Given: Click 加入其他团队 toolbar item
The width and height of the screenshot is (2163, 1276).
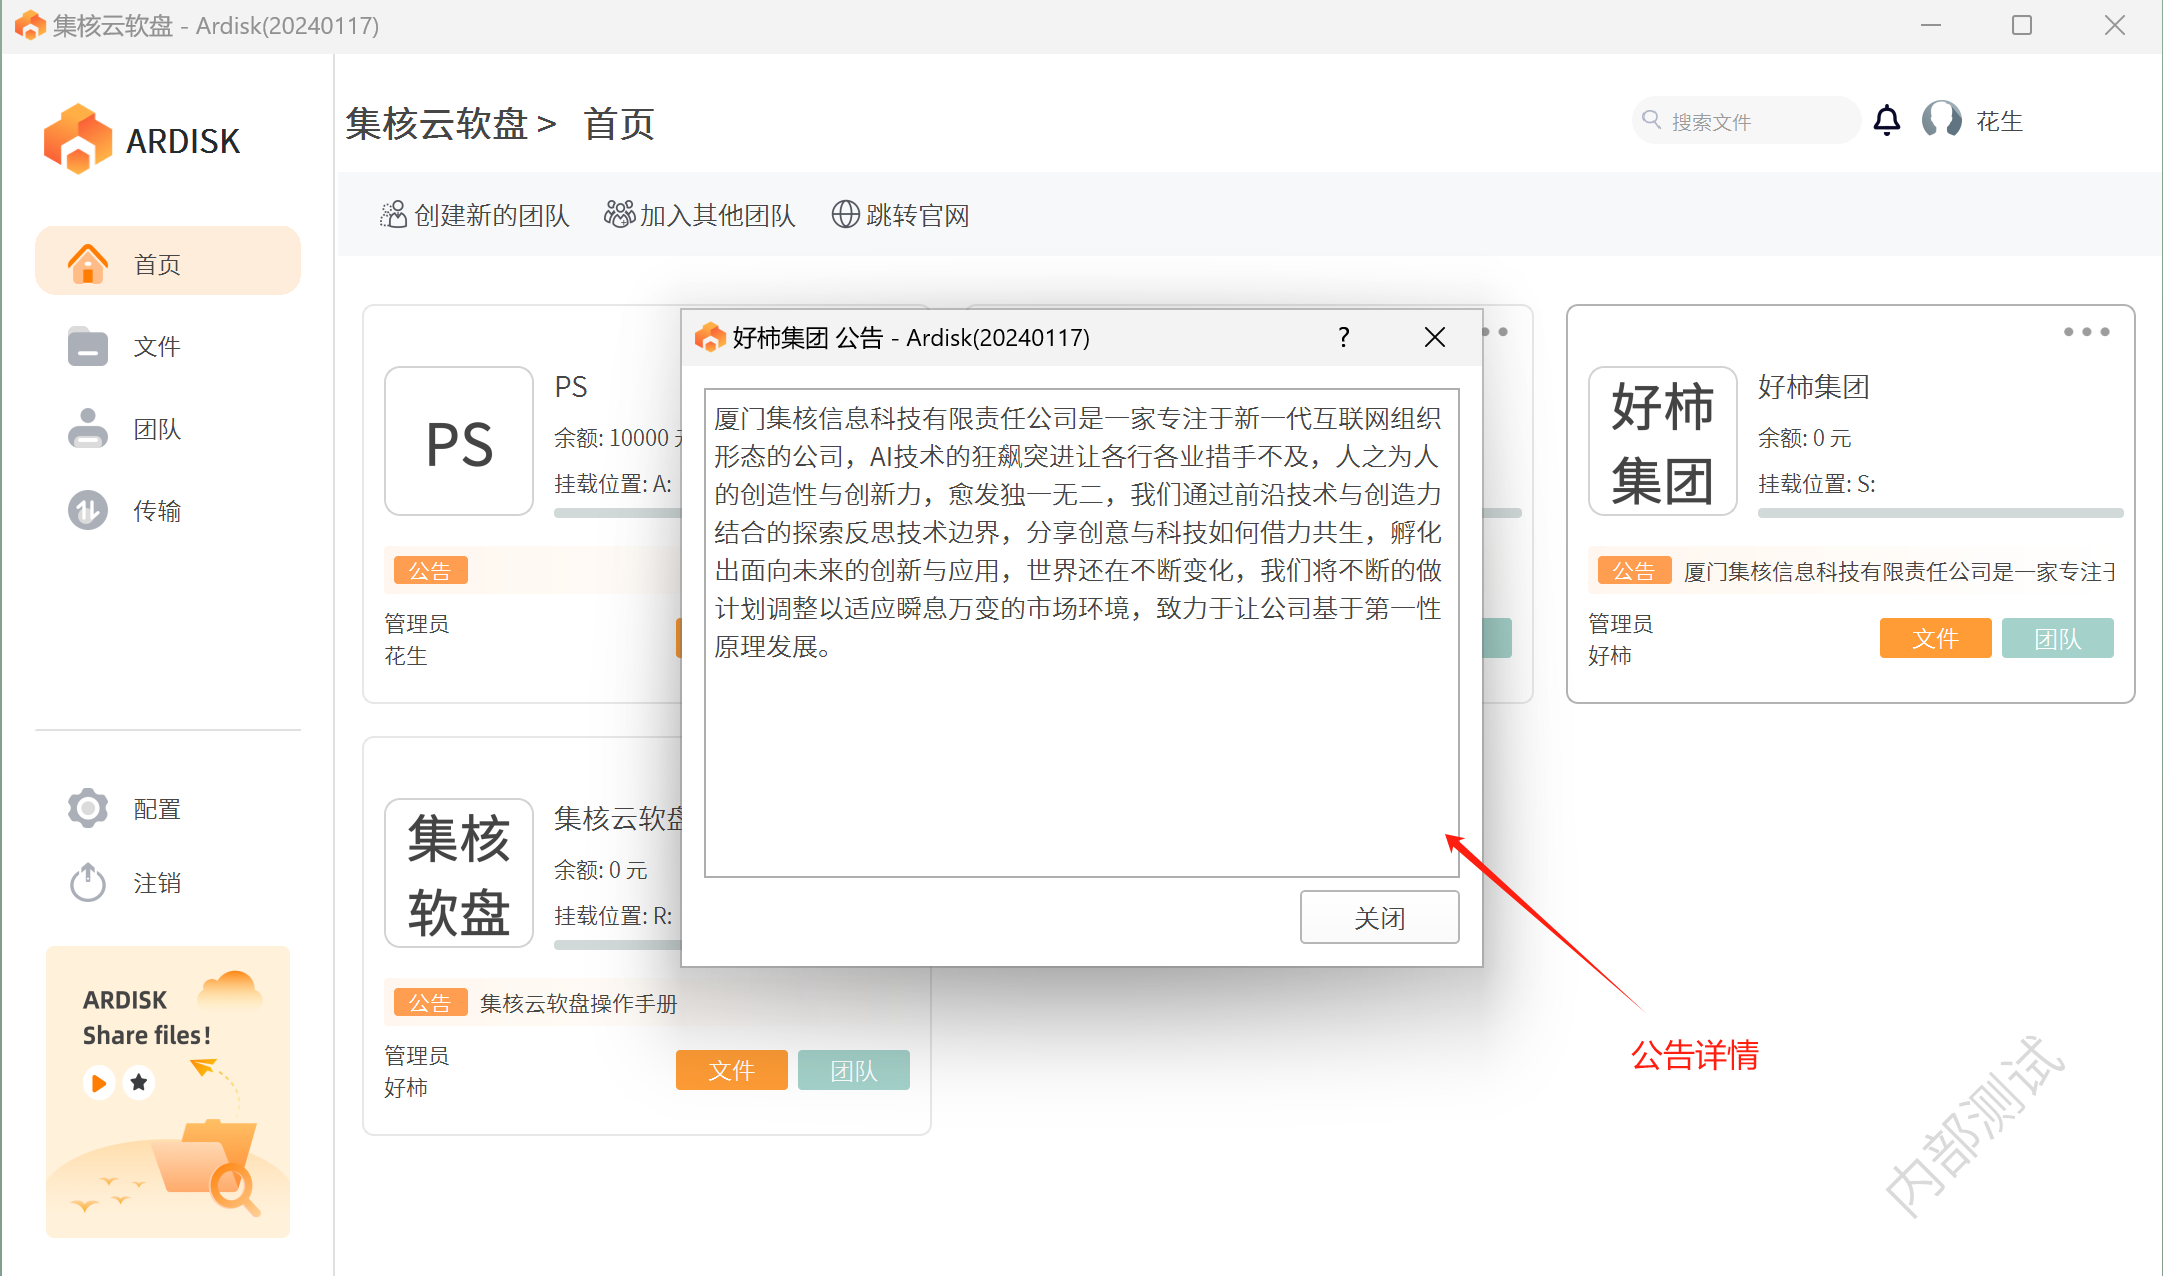Looking at the screenshot, I should pyautogui.click(x=700, y=215).
